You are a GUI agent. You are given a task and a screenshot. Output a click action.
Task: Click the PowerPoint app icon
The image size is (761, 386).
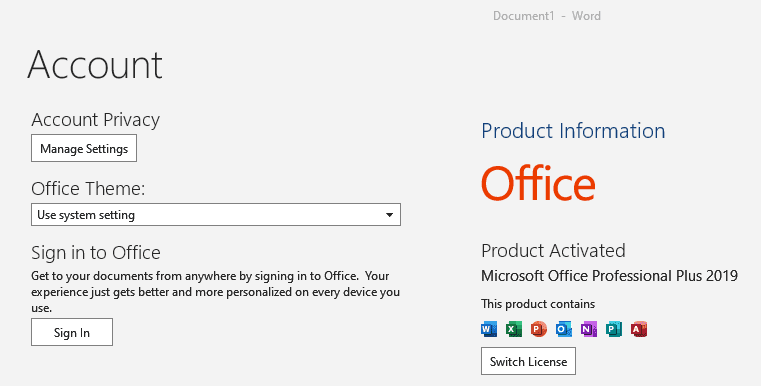point(539,329)
